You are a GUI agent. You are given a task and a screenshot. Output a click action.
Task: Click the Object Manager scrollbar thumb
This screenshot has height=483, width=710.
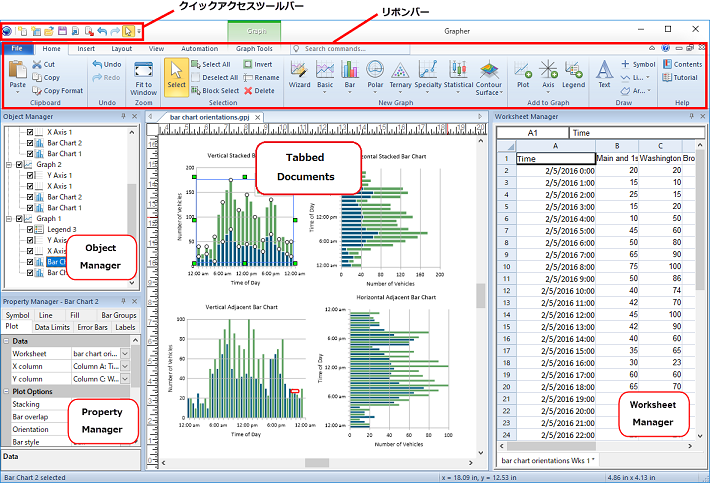(131, 210)
